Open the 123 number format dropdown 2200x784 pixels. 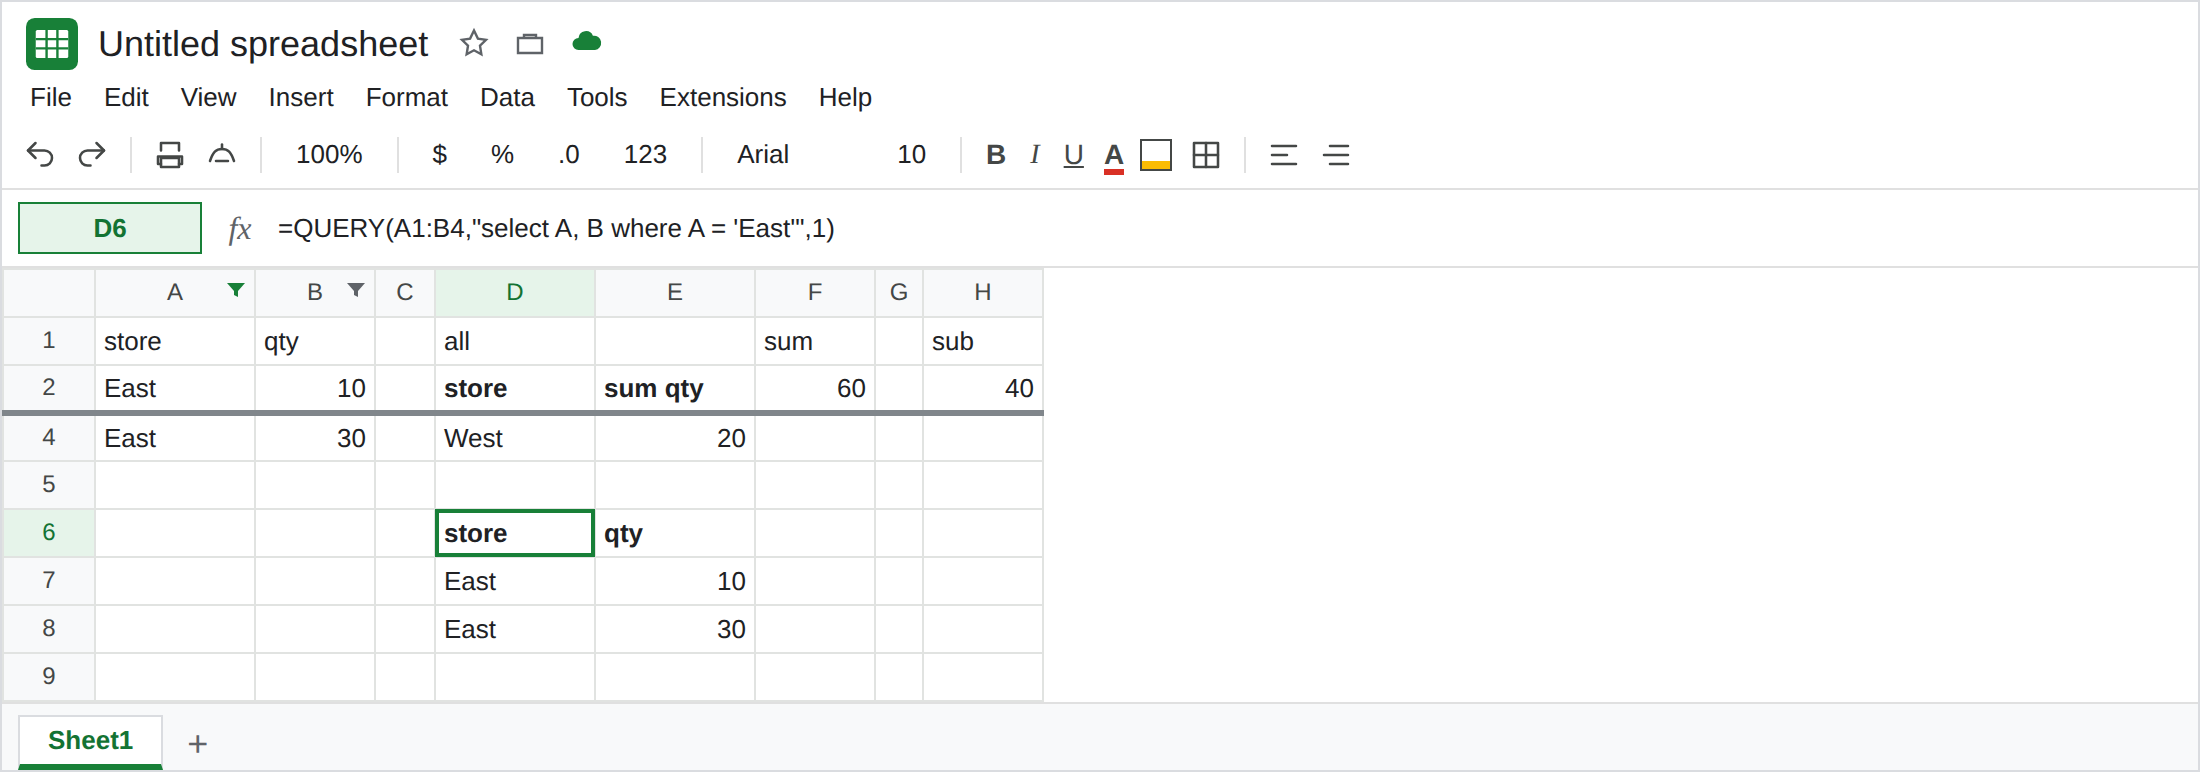tap(645, 155)
